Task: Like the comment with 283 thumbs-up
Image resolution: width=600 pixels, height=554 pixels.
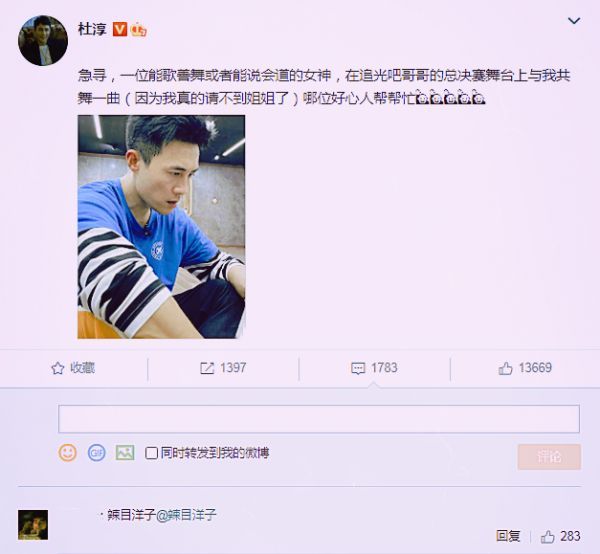Action: point(560,536)
